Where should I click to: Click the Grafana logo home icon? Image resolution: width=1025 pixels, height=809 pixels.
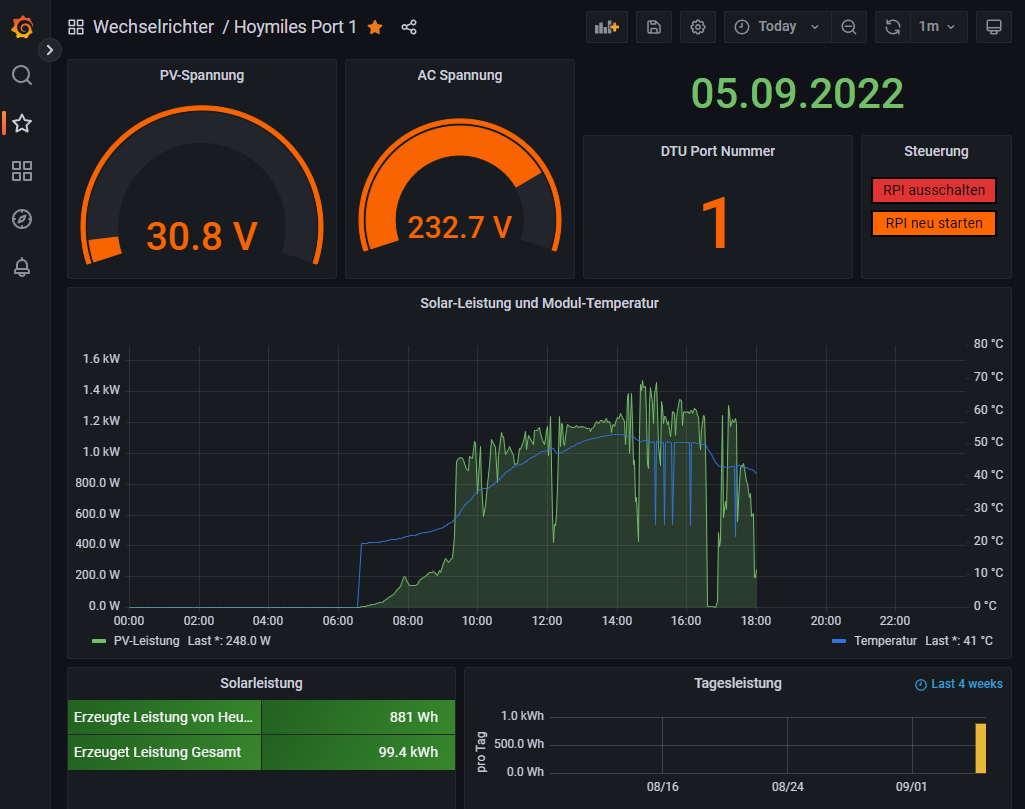22,27
